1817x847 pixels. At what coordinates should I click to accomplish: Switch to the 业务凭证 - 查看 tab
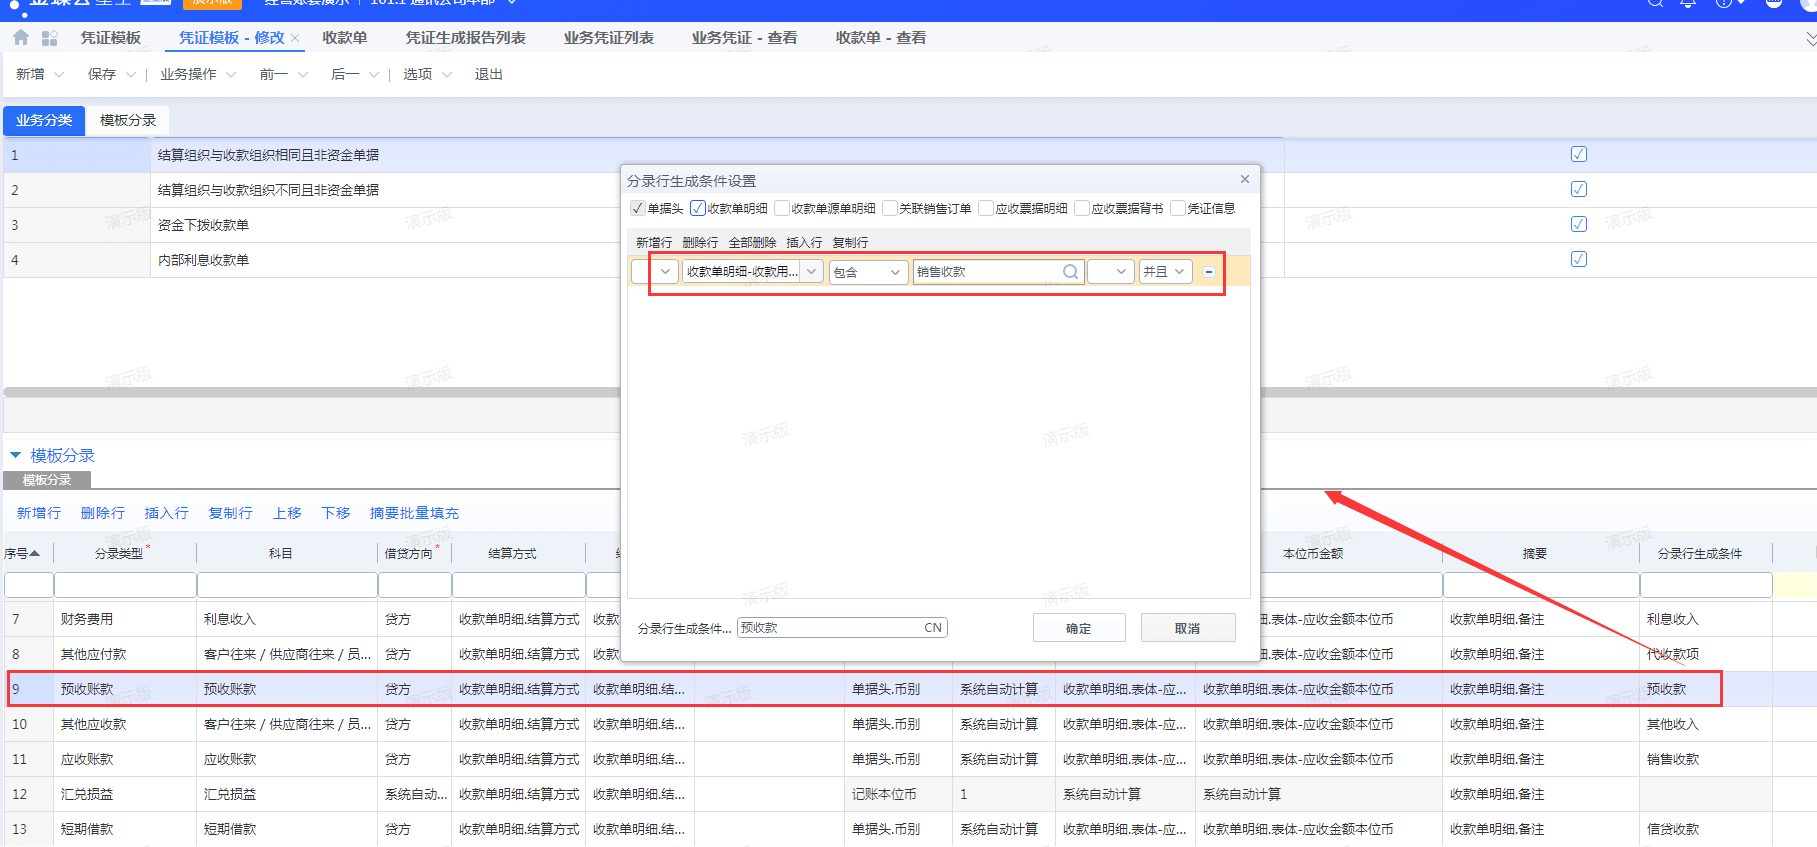pyautogui.click(x=745, y=38)
